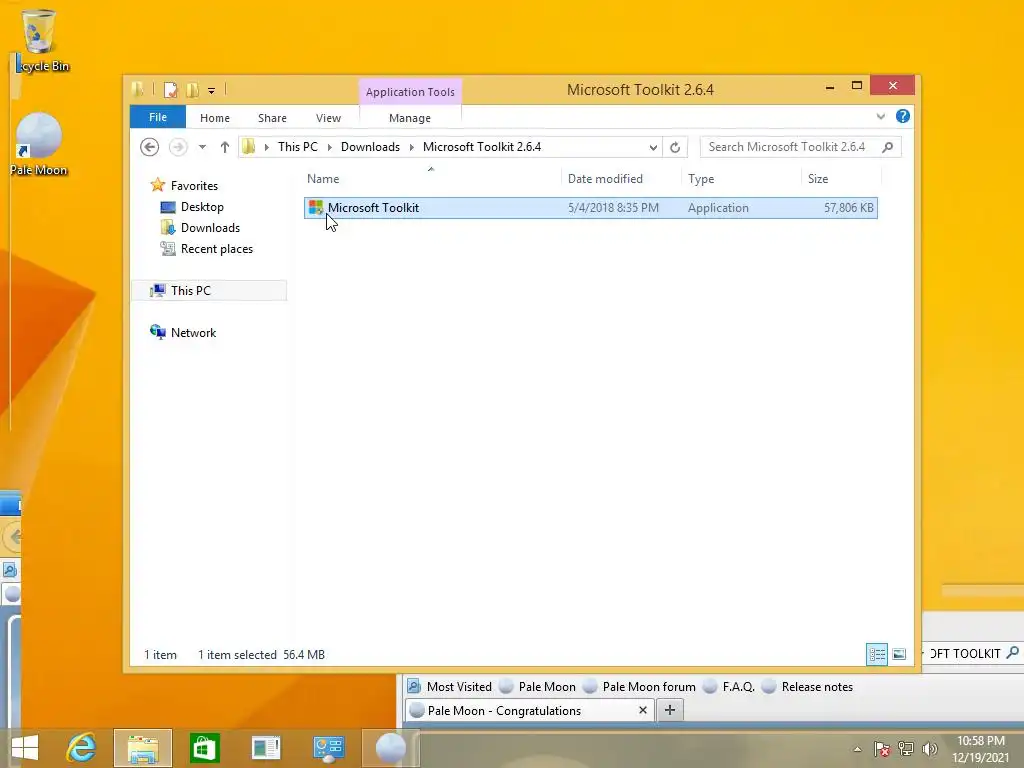Open Most Visited bookmark in Pale Moon

pyautogui.click(x=449, y=686)
